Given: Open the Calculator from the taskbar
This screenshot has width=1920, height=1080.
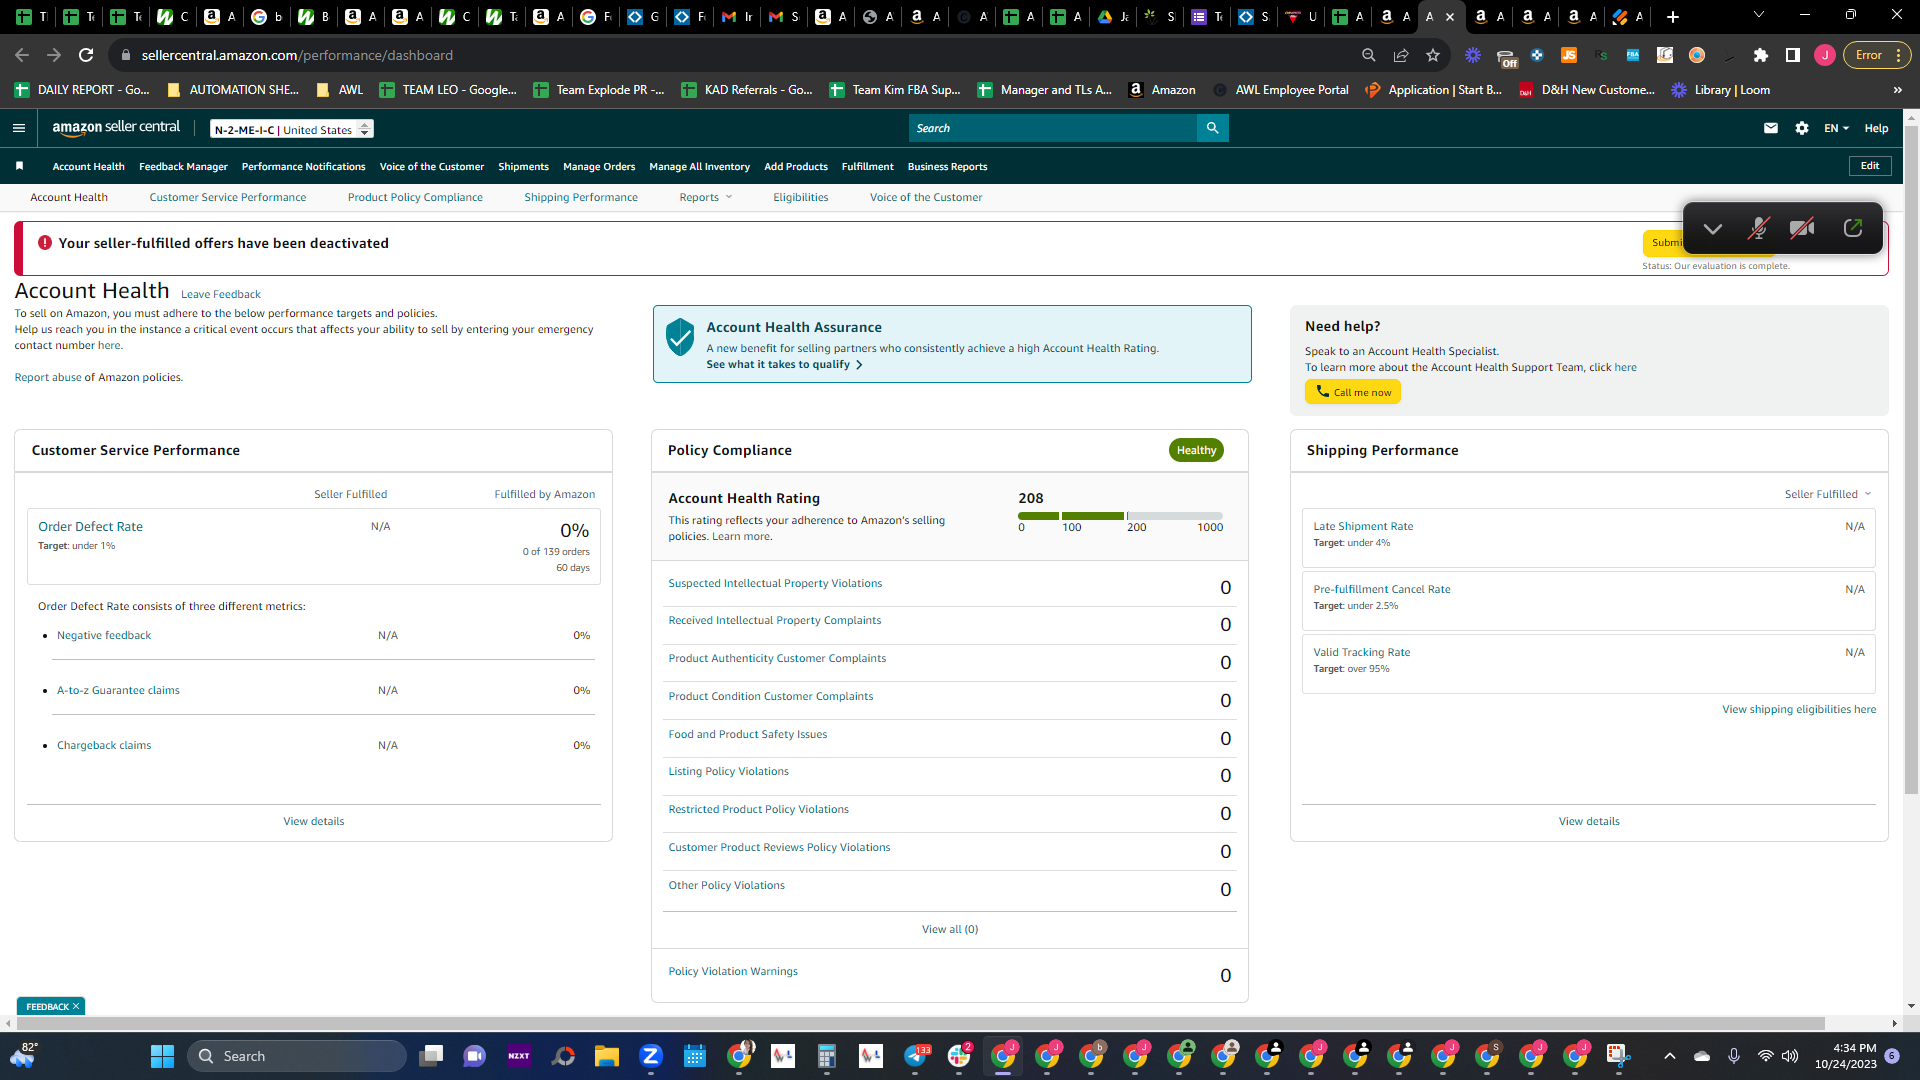Looking at the screenshot, I should coord(827,1056).
